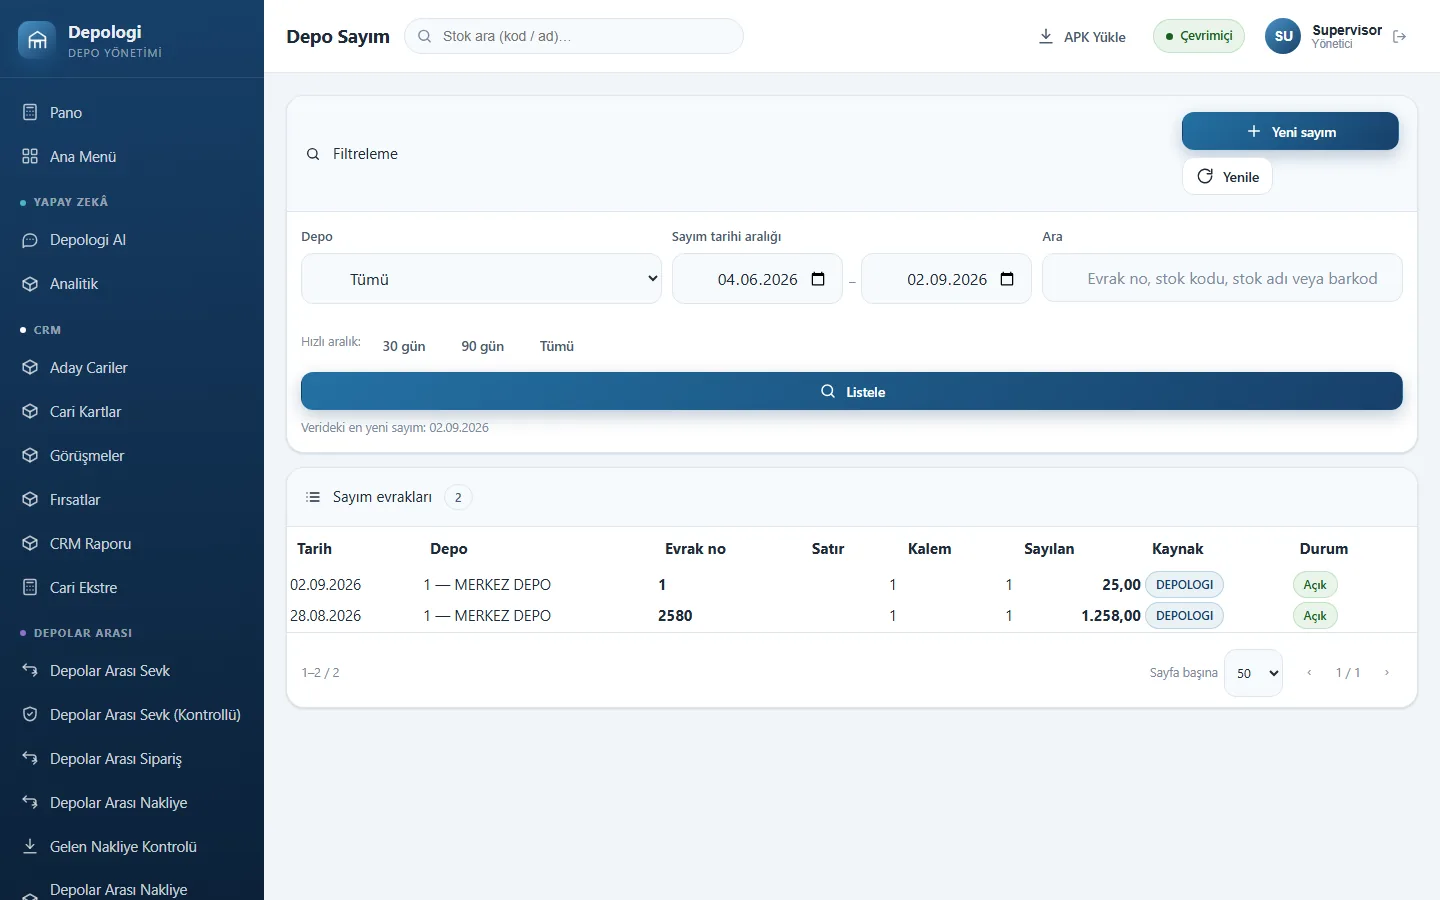Click the logout icon beside Supervisor
This screenshot has width=1440, height=900.
(1399, 37)
